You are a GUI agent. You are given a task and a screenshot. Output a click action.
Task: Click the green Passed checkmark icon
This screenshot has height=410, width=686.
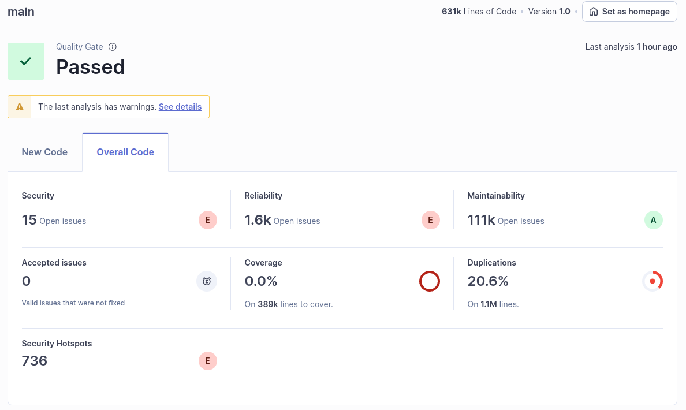tap(26, 61)
